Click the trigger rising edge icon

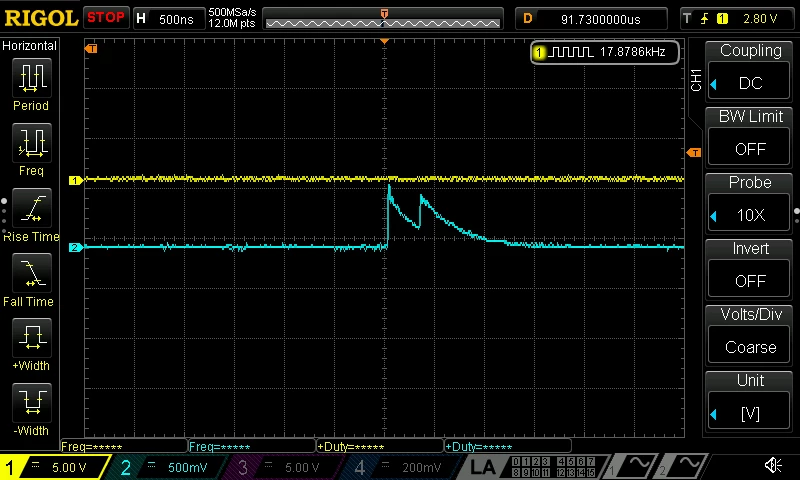tap(705, 19)
